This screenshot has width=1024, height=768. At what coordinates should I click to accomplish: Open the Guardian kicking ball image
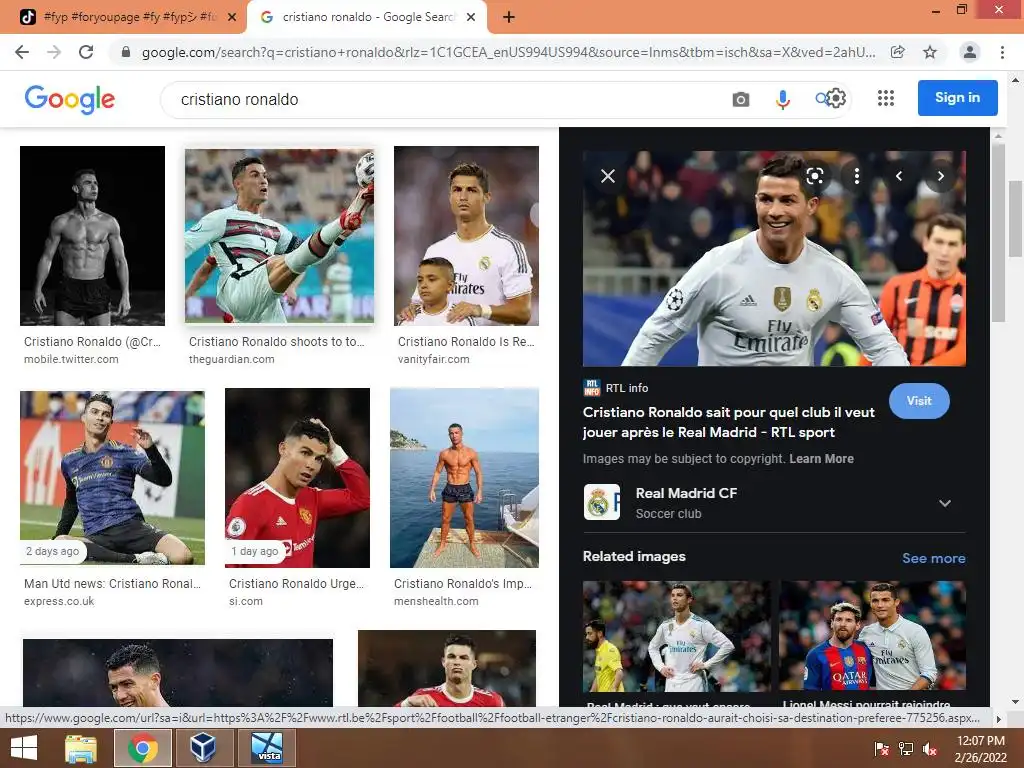tap(280, 236)
